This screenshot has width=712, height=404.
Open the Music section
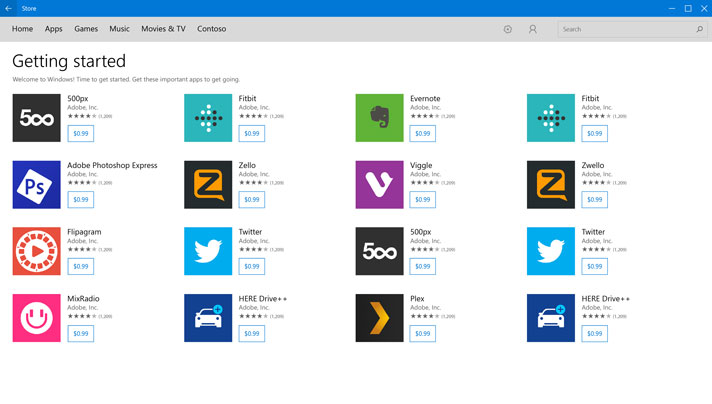pos(119,29)
